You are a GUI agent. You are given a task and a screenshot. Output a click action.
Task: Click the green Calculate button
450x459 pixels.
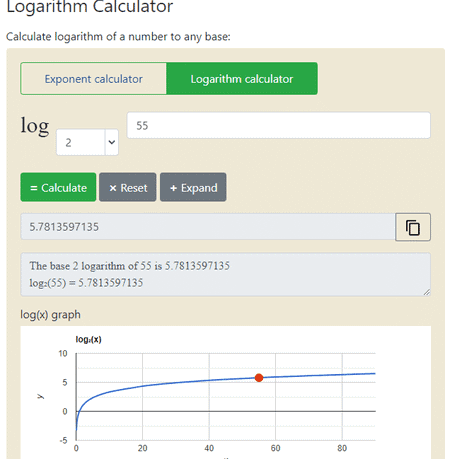click(x=58, y=187)
